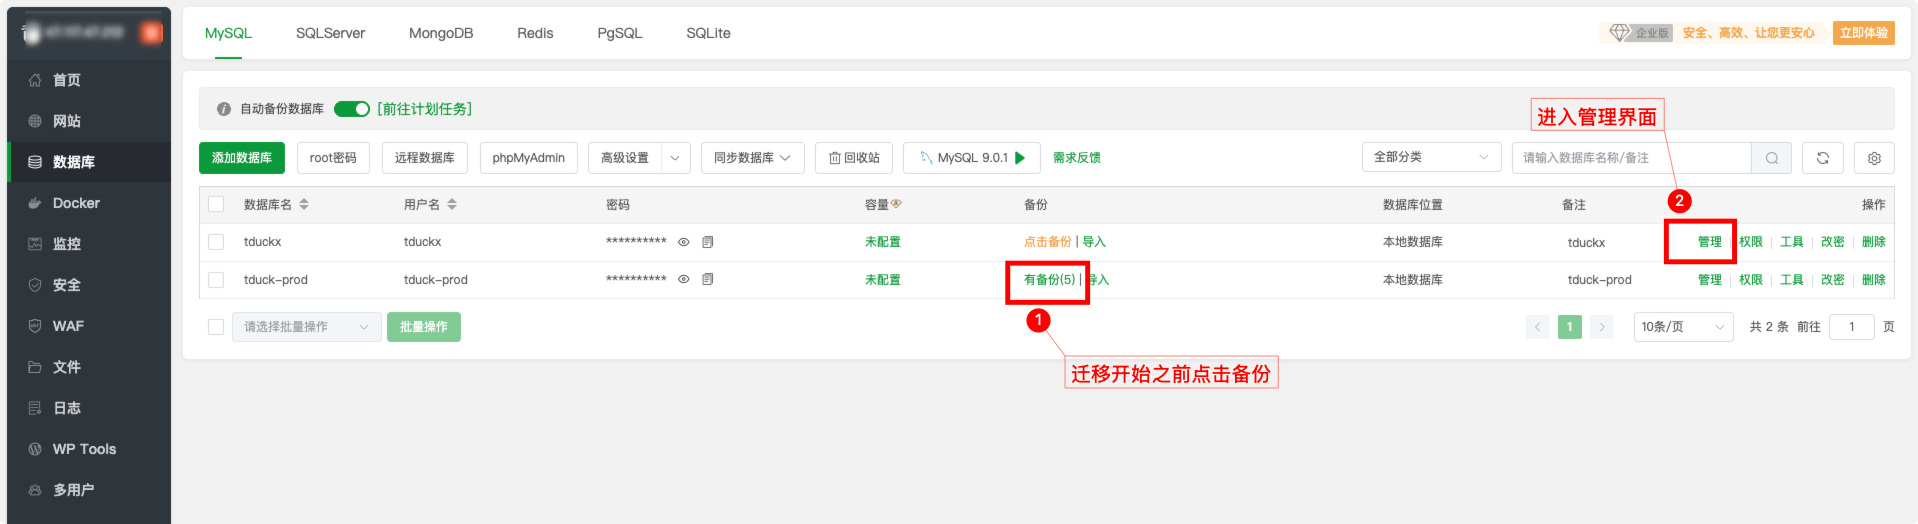
Task: Click the root密码 button
Action: point(333,158)
